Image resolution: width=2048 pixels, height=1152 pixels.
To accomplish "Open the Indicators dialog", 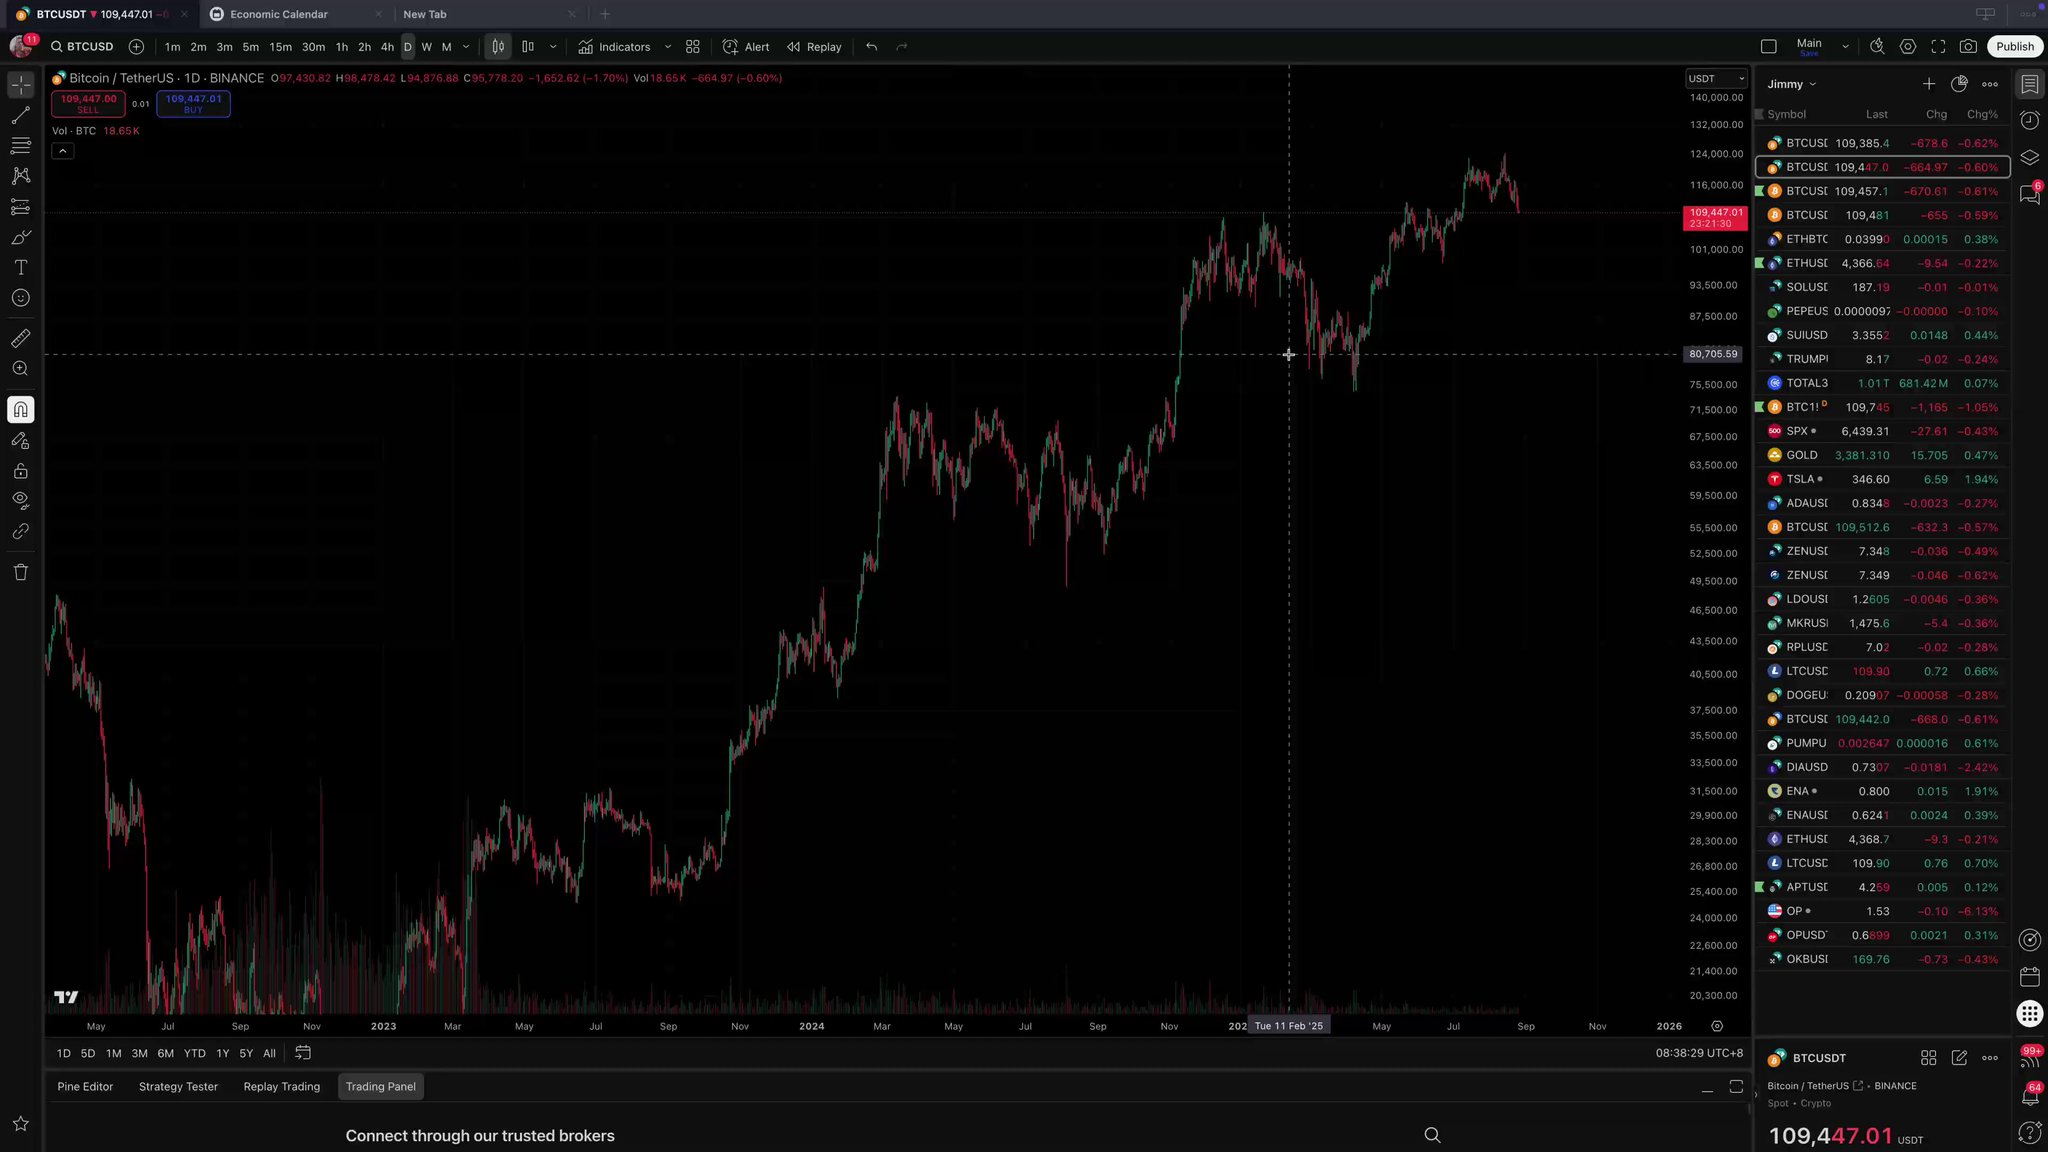I will (614, 47).
